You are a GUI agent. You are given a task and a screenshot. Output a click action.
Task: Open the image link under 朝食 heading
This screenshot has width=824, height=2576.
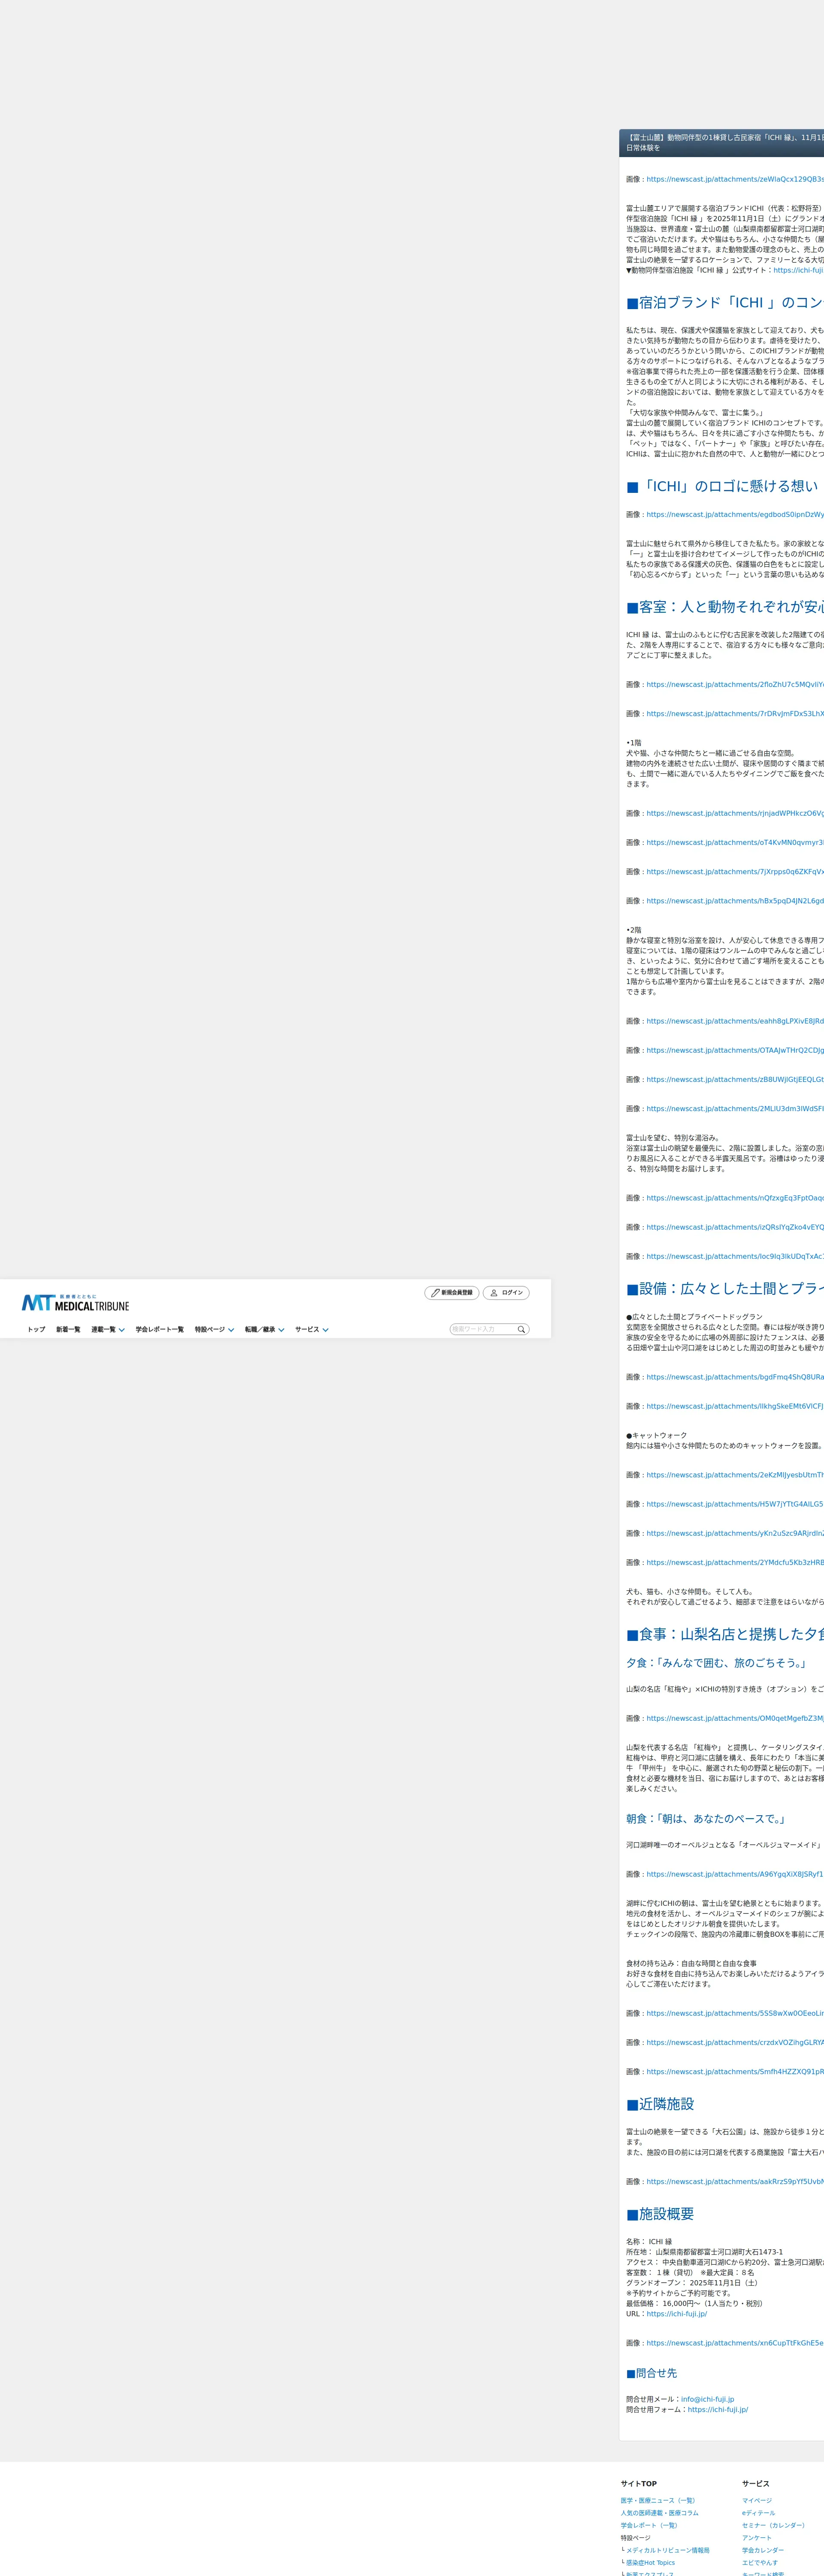(735, 1874)
